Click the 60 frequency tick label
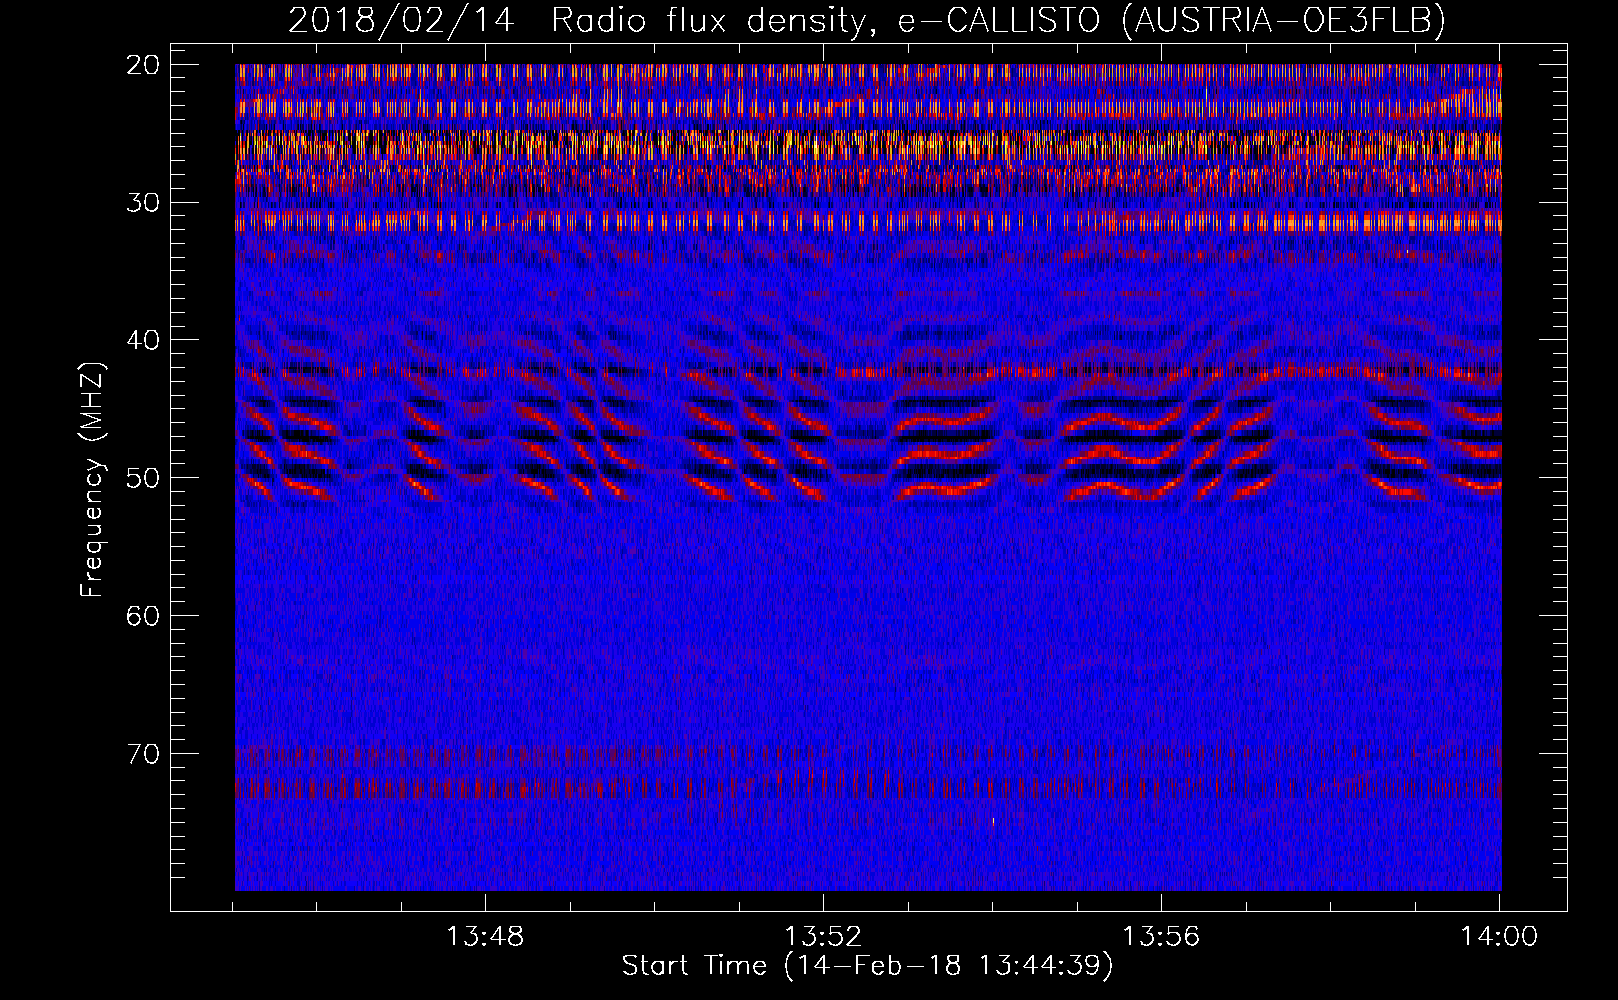This screenshot has height=1000, width=1618. click(143, 615)
